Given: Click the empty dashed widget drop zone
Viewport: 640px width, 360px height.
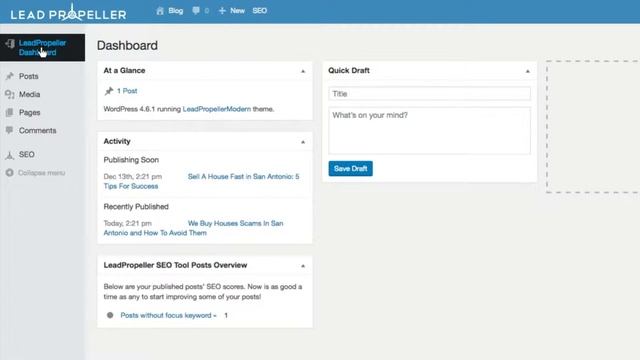Looking at the screenshot, I should pos(593,127).
